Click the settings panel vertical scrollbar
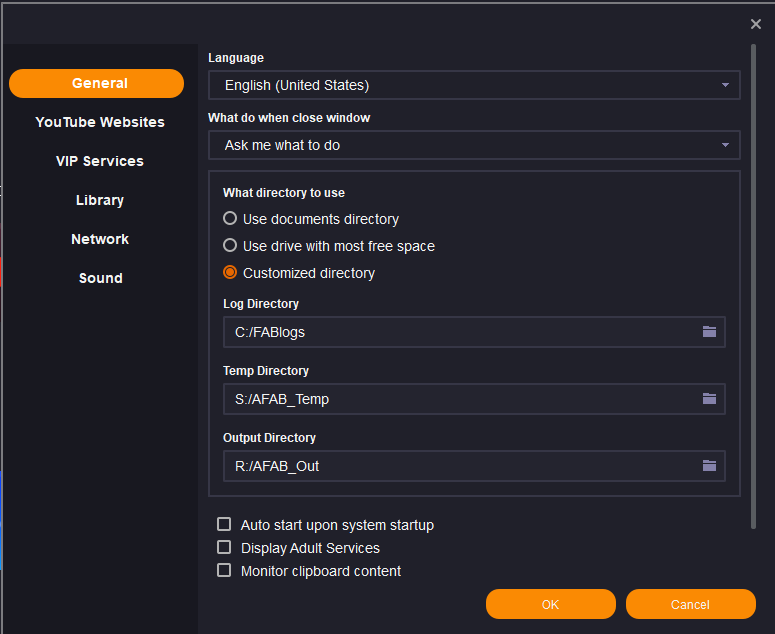Screen dimensions: 775x634 point(753,287)
